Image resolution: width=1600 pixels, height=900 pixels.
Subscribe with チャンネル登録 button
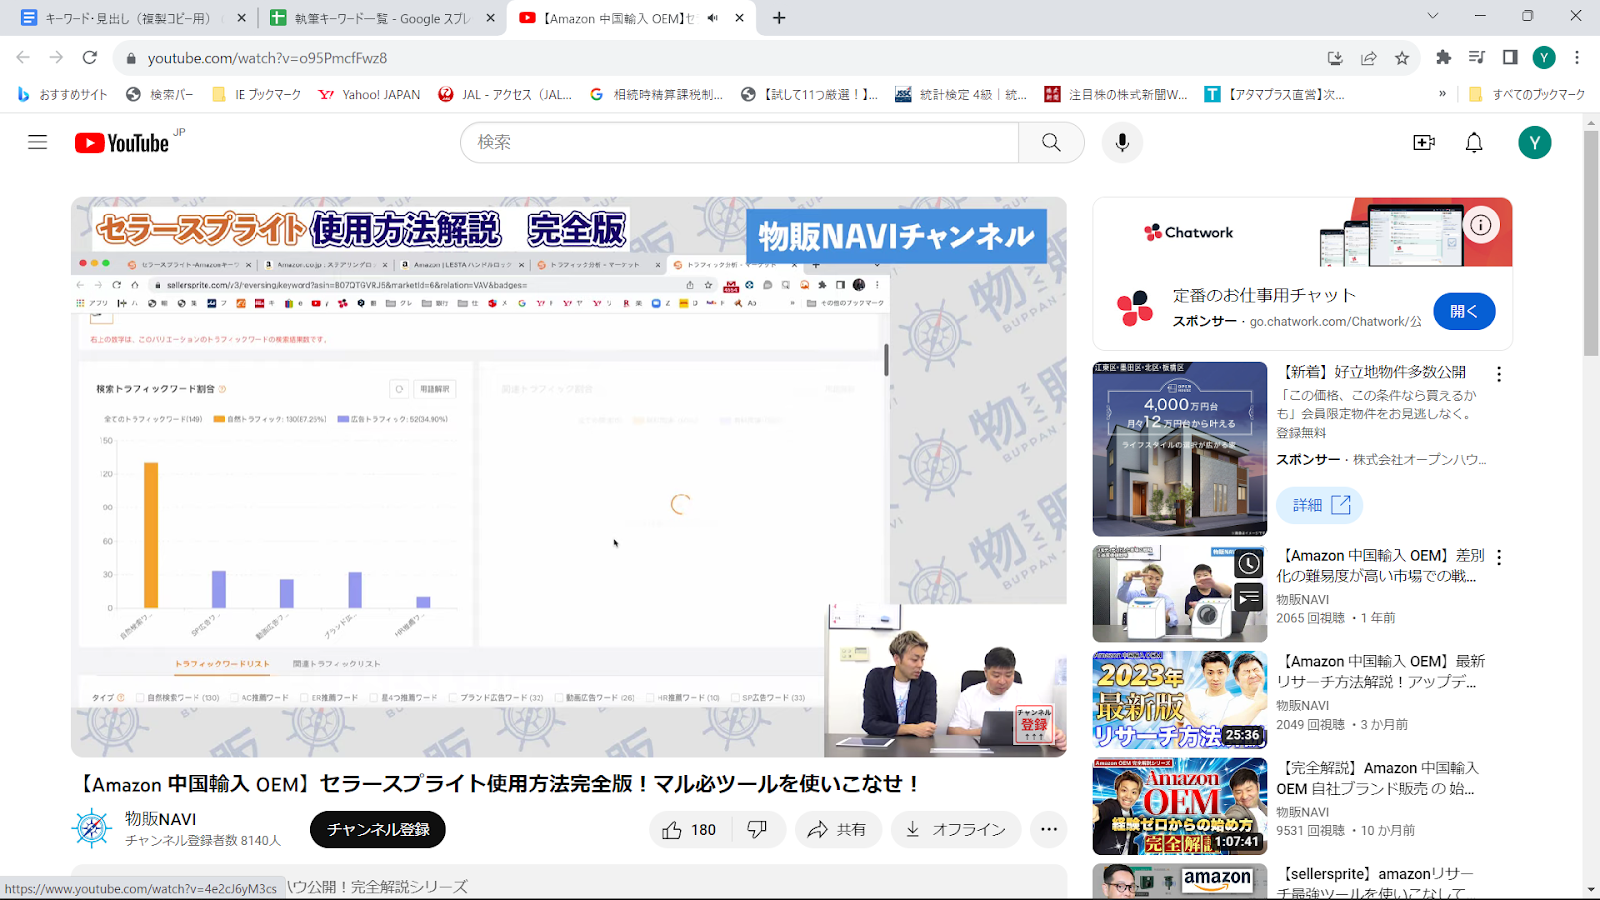[x=378, y=829]
